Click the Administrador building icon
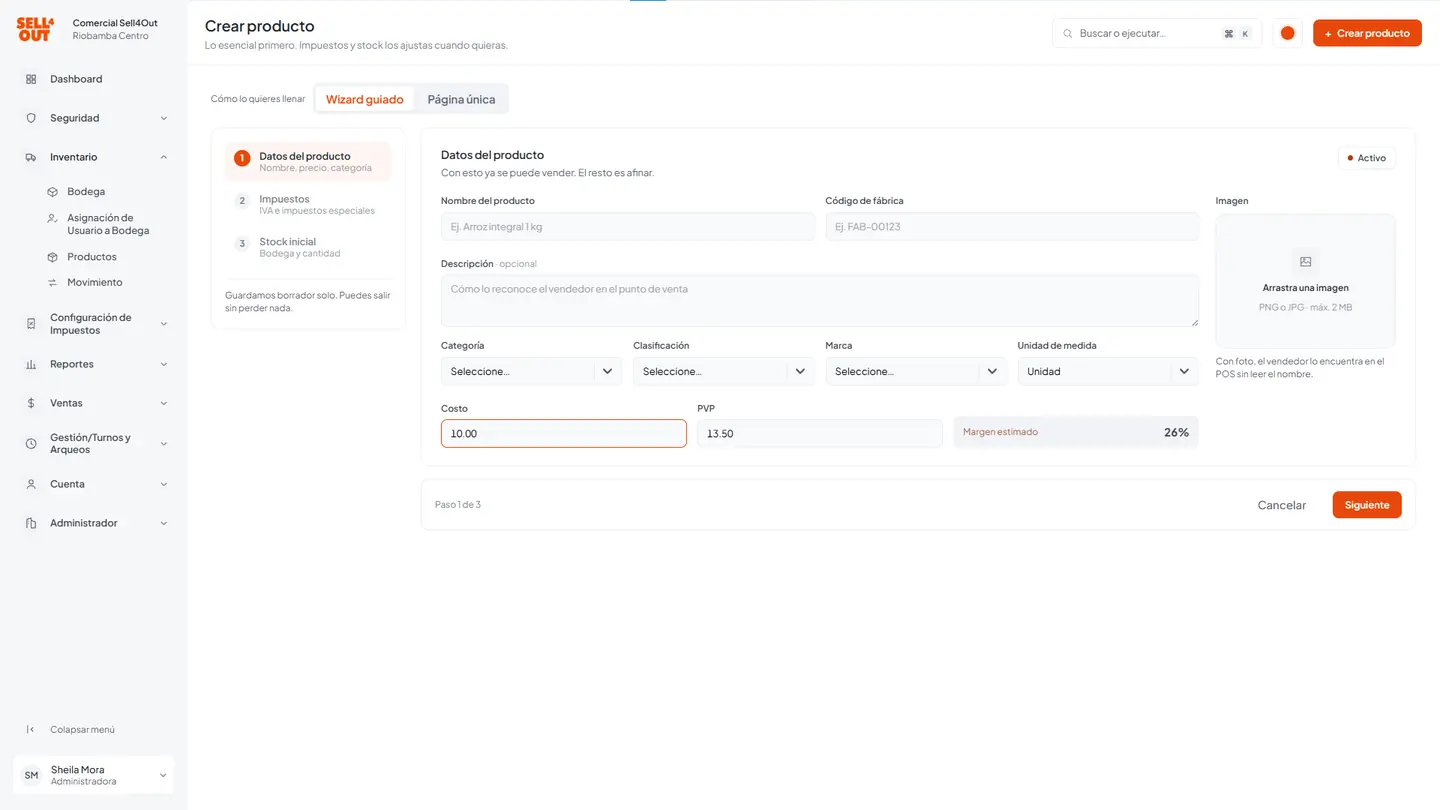1440x810 pixels. (31, 523)
